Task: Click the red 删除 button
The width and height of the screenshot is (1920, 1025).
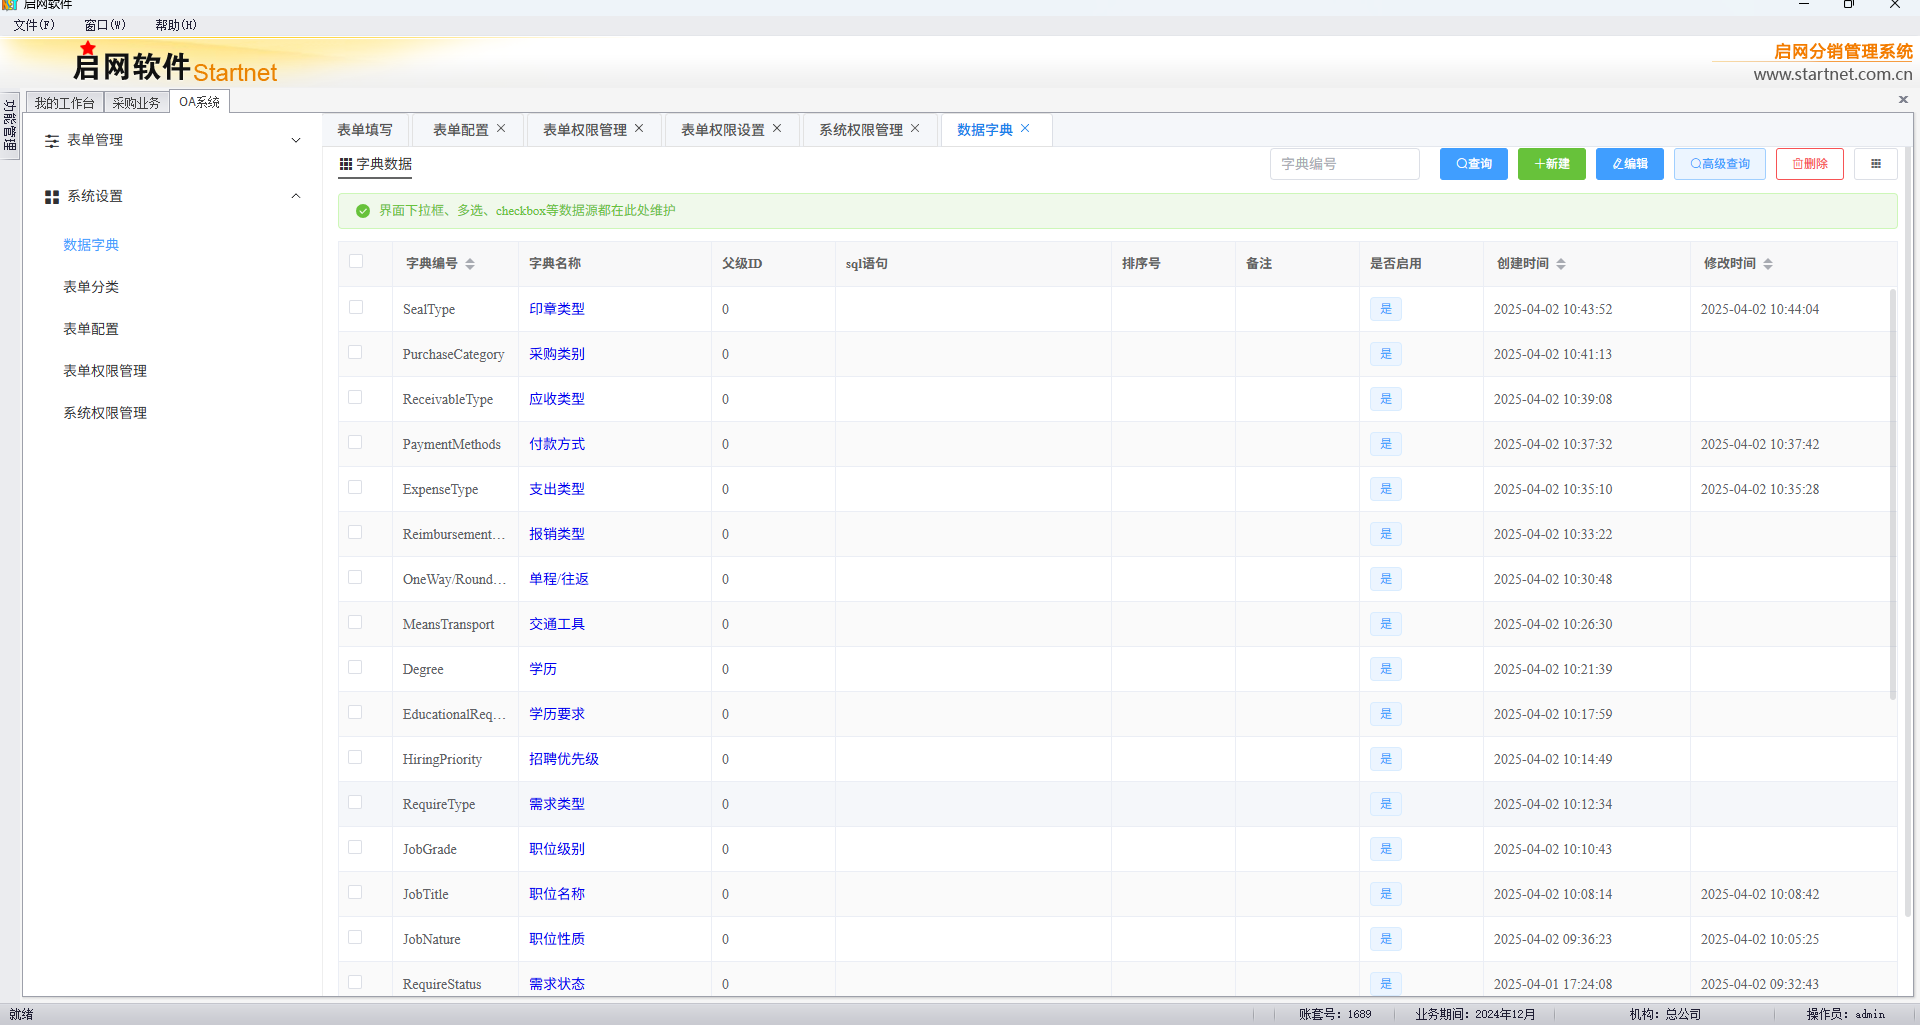Action: pos(1809,164)
